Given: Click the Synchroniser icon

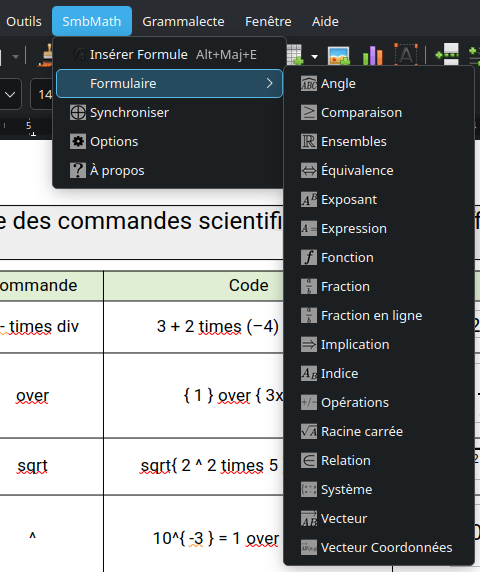Looking at the screenshot, I should point(78,113).
